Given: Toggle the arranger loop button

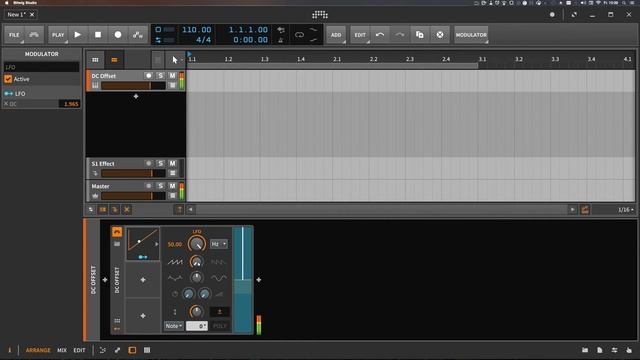Looking at the screenshot, I should [299, 35].
